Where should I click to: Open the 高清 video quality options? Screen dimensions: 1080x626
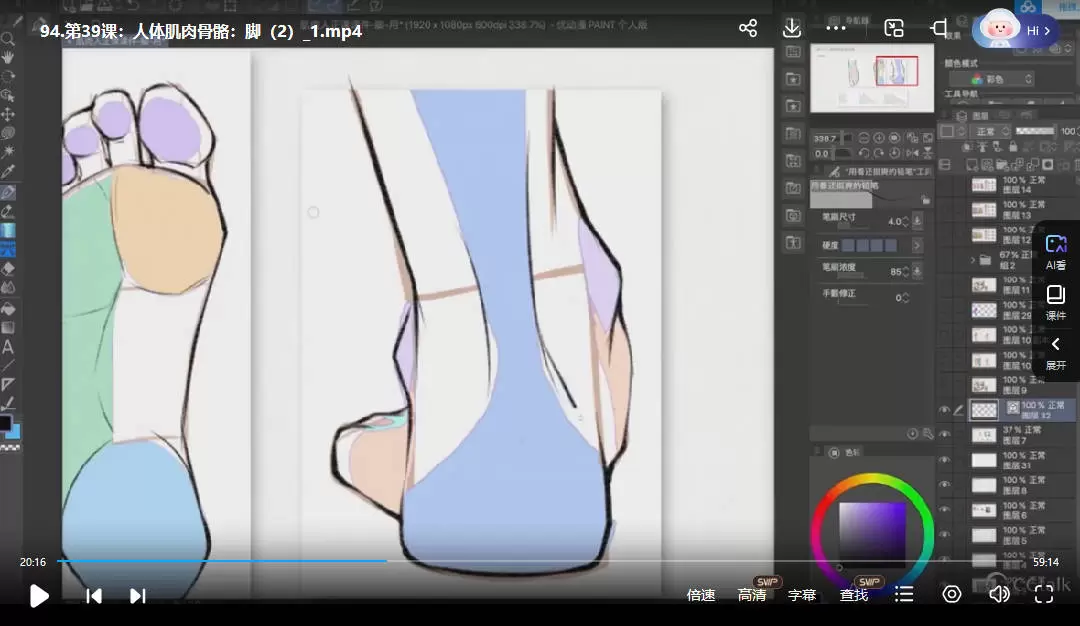(752, 595)
